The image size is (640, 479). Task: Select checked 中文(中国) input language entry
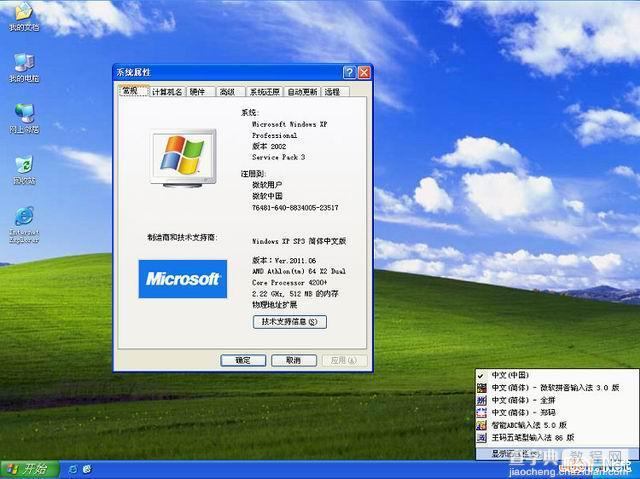click(x=557, y=375)
